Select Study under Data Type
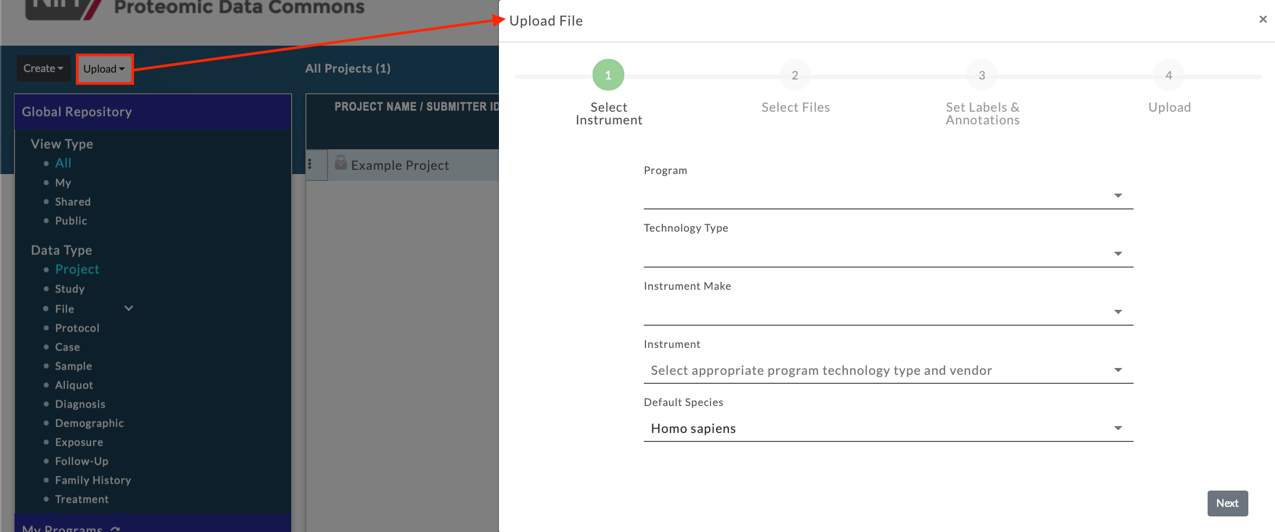The image size is (1275, 532). pos(70,289)
